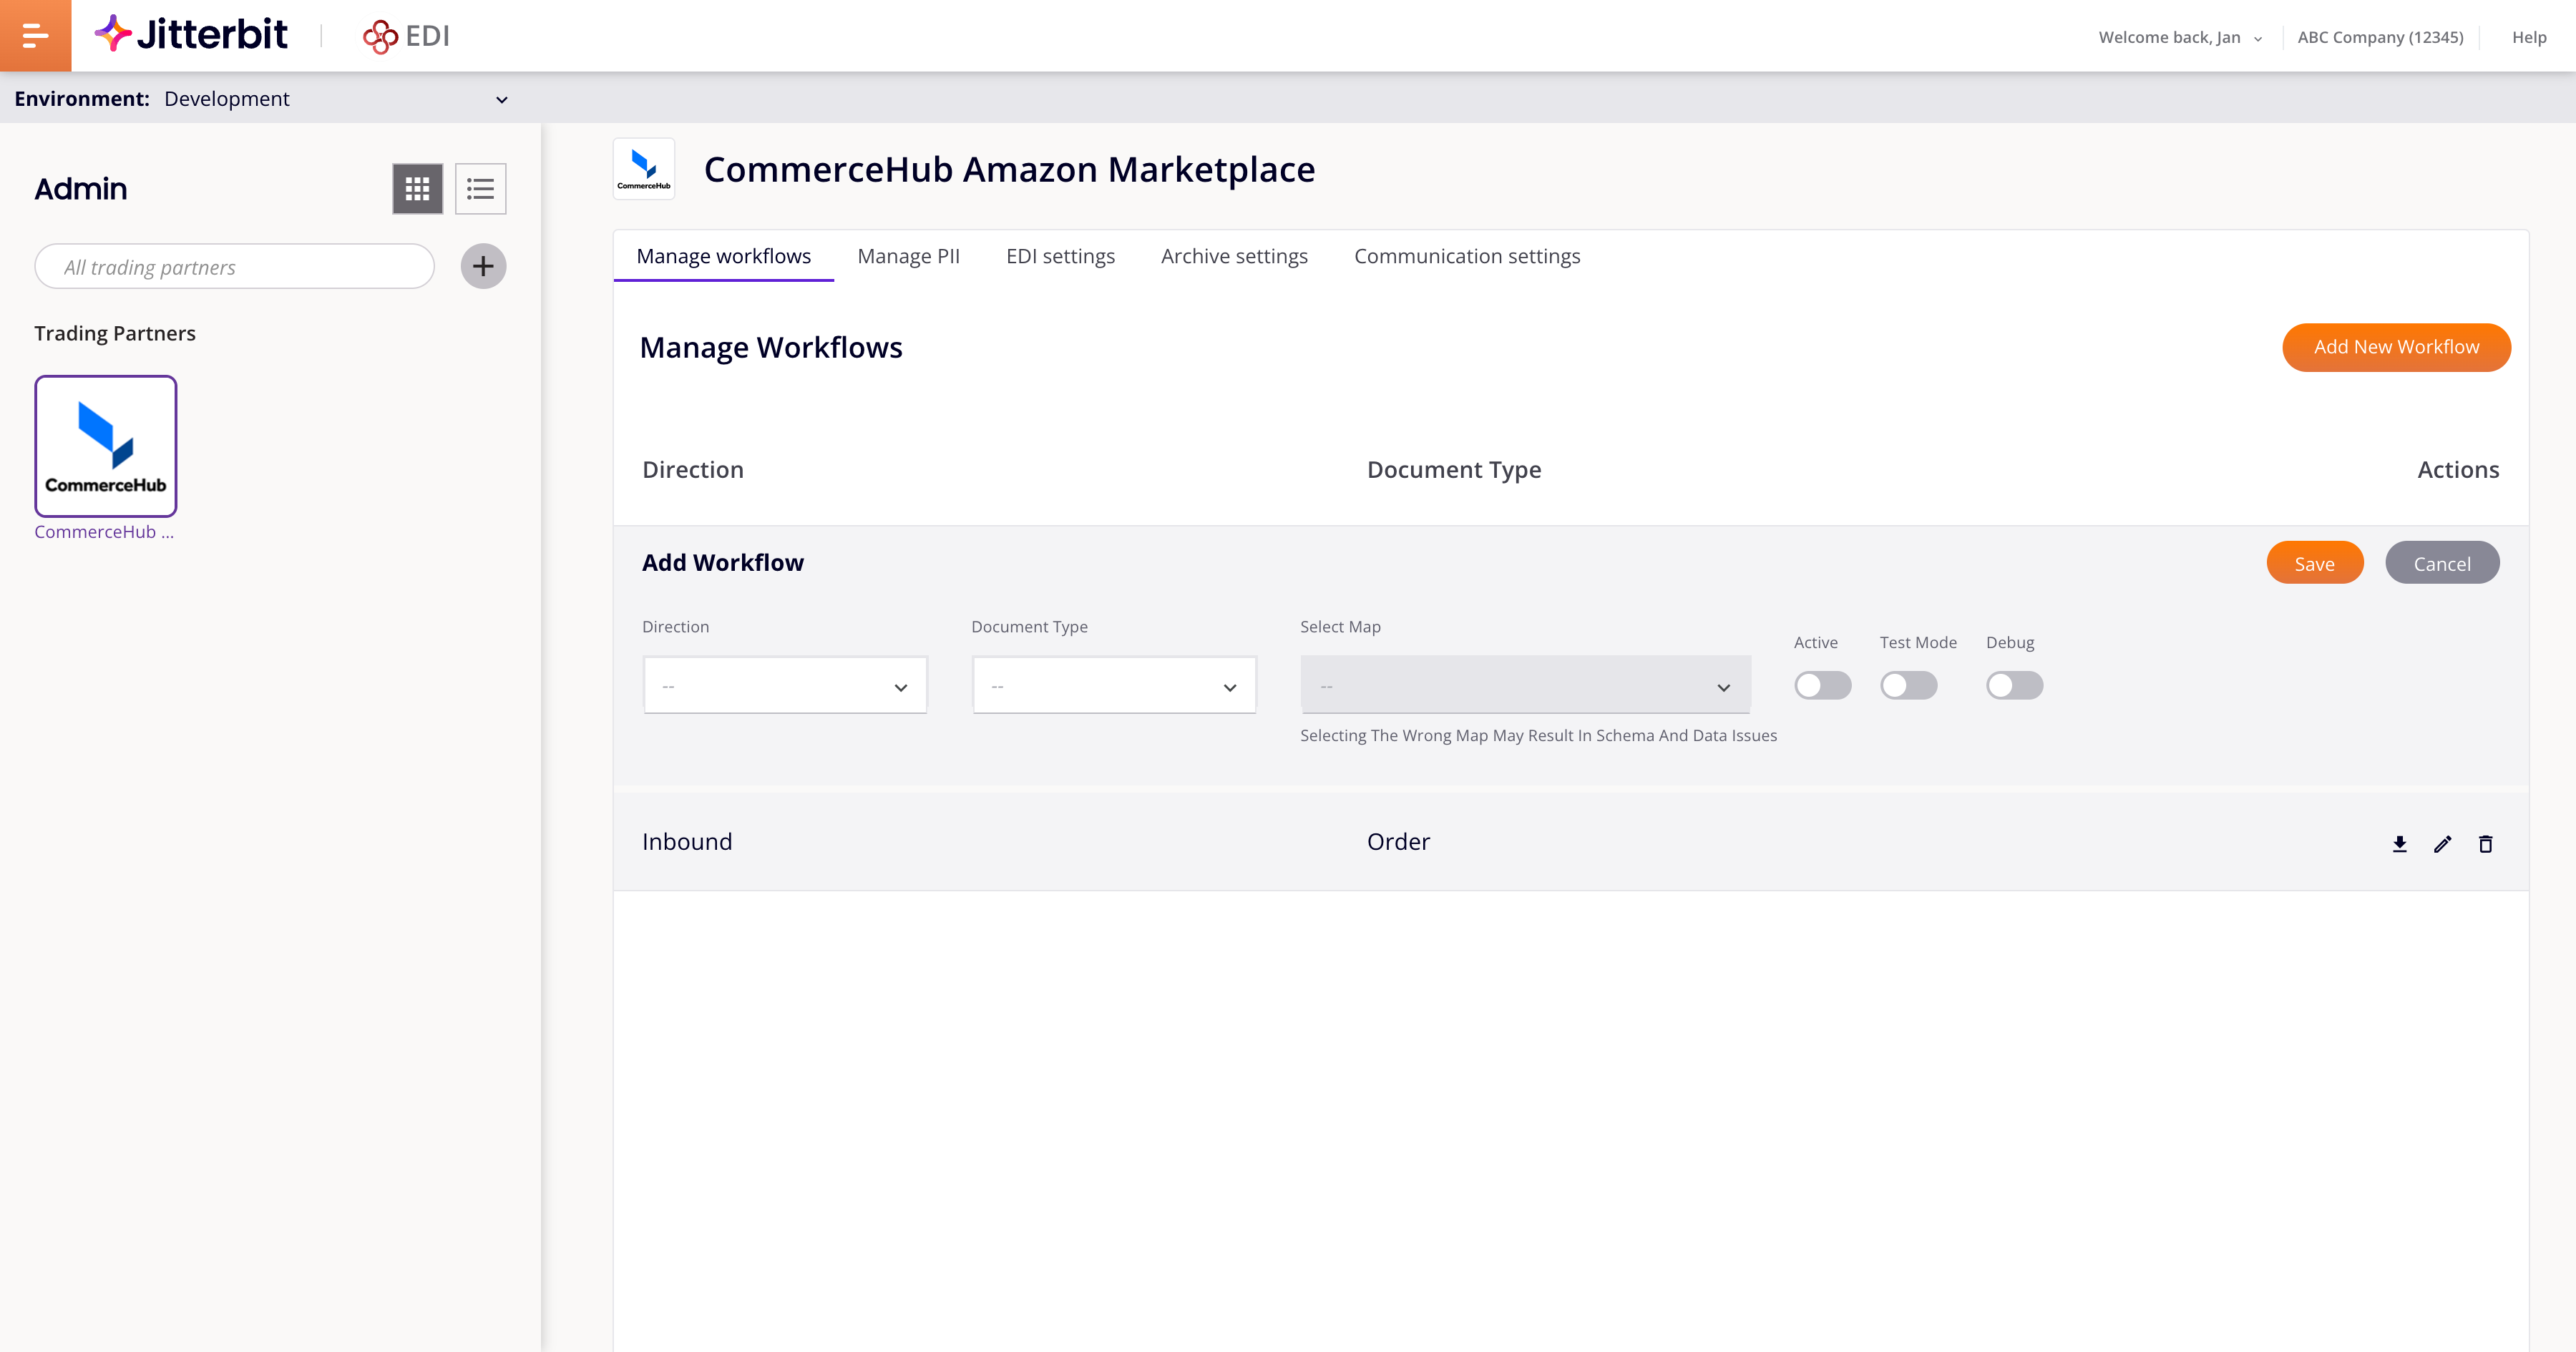Click the Add Trading Partner plus button
This screenshot has height=1352, width=2576.
tap(482, 265)
